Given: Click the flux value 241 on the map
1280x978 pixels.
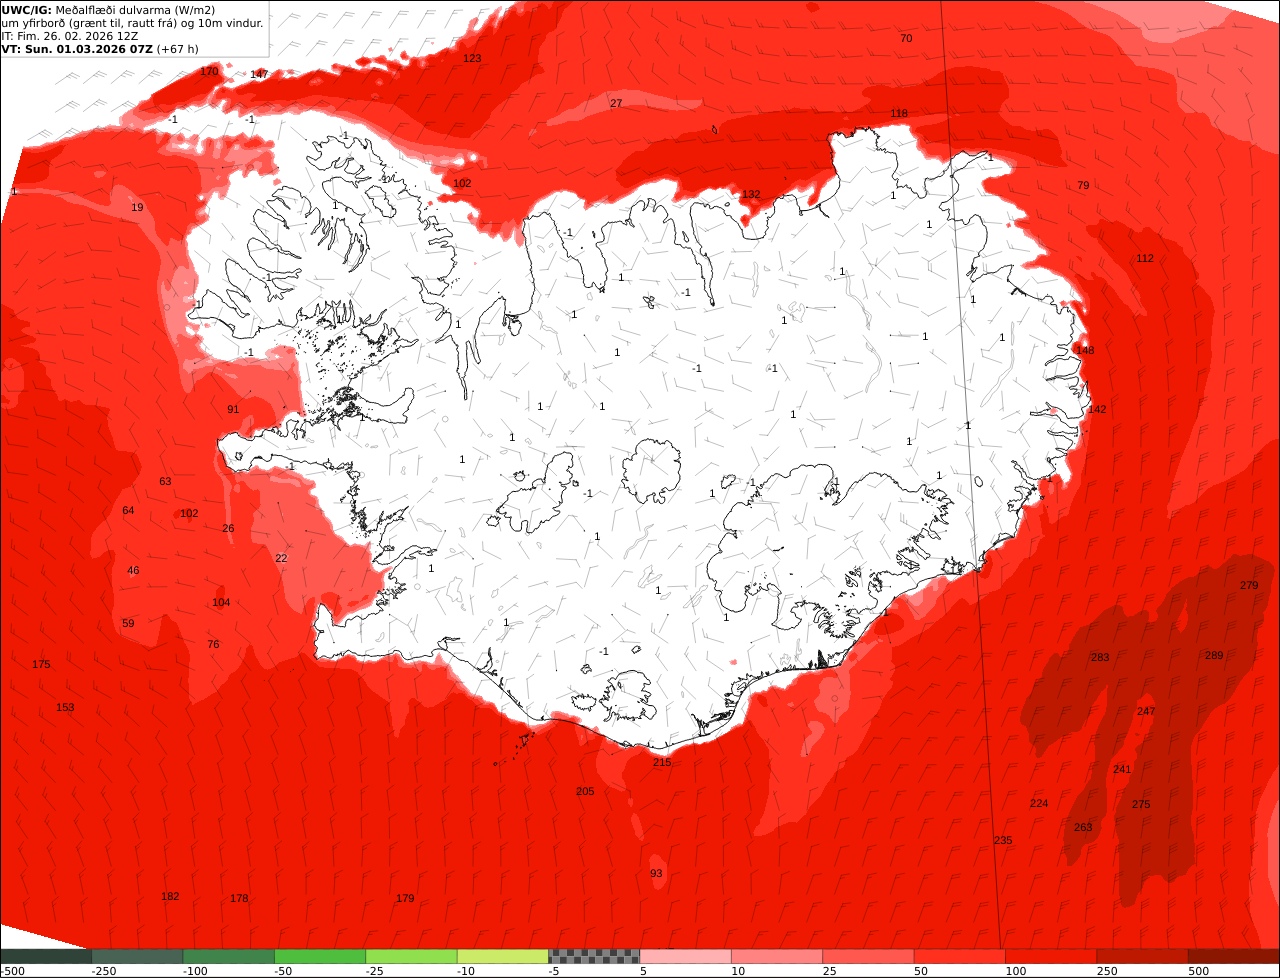Looking at the screenshot, I should 1122,770.
